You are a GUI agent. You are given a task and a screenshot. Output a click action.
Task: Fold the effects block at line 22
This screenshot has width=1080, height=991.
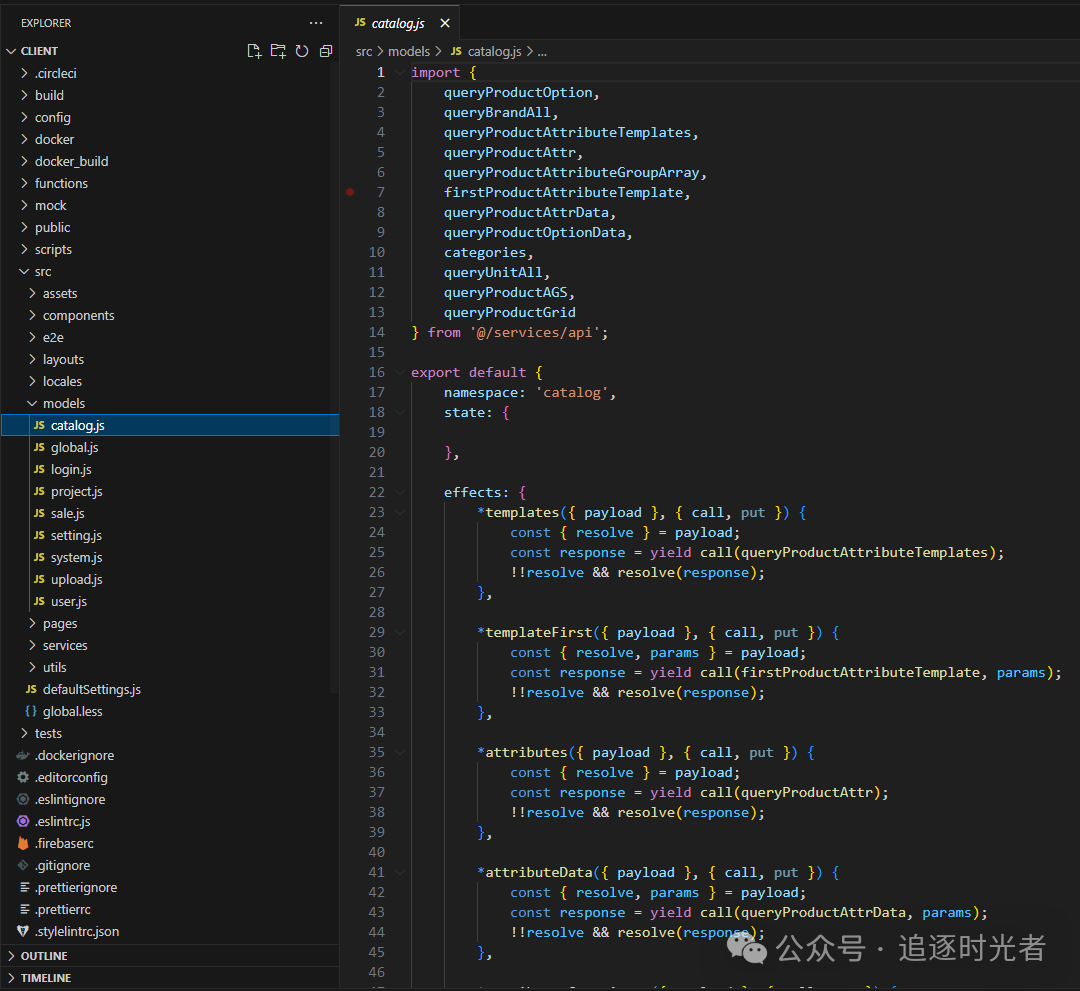[400, 493]
